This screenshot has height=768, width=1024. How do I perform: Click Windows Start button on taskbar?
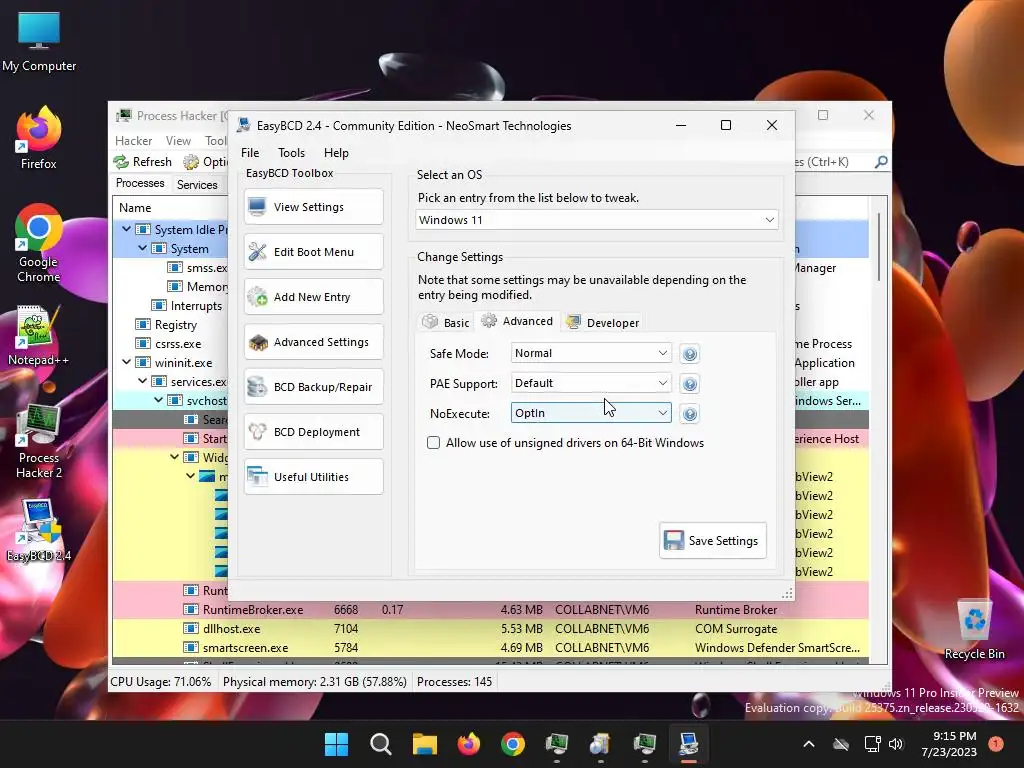tap(336, 744)
